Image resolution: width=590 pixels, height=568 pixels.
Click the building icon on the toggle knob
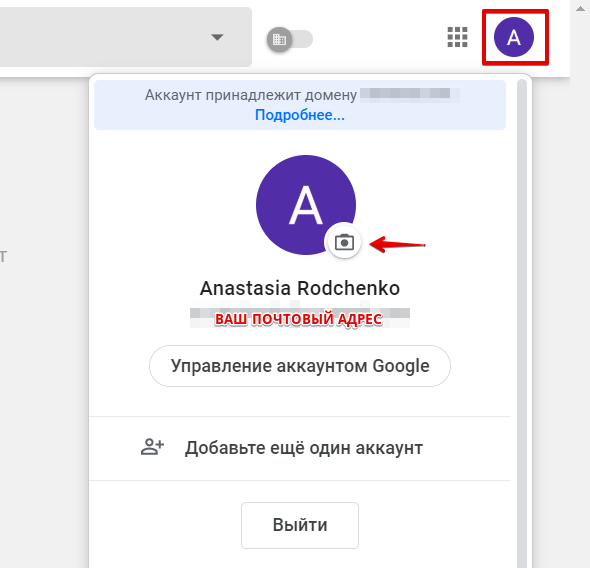tap(279, 39)
